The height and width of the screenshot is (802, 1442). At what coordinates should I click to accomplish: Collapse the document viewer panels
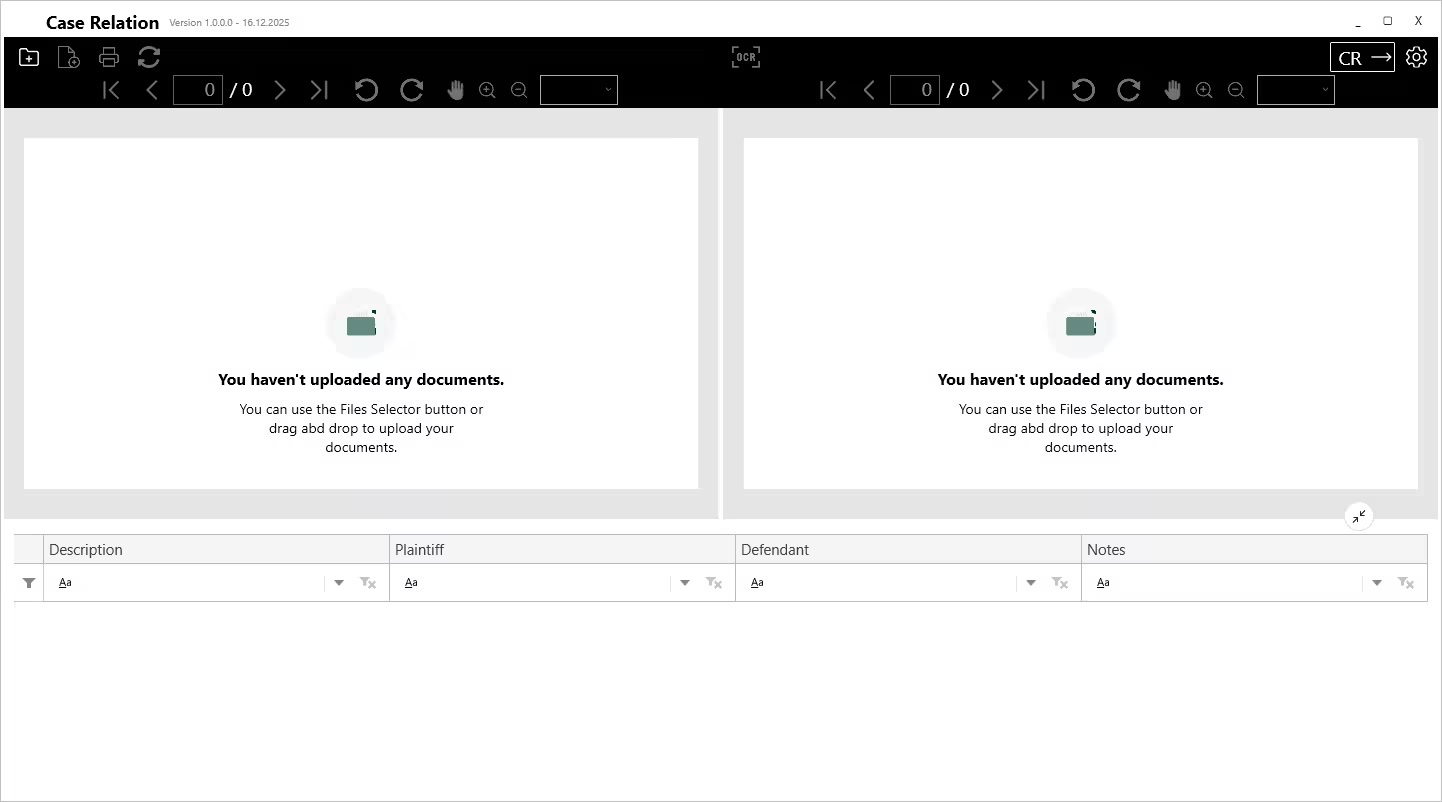tap(1359, 516)
